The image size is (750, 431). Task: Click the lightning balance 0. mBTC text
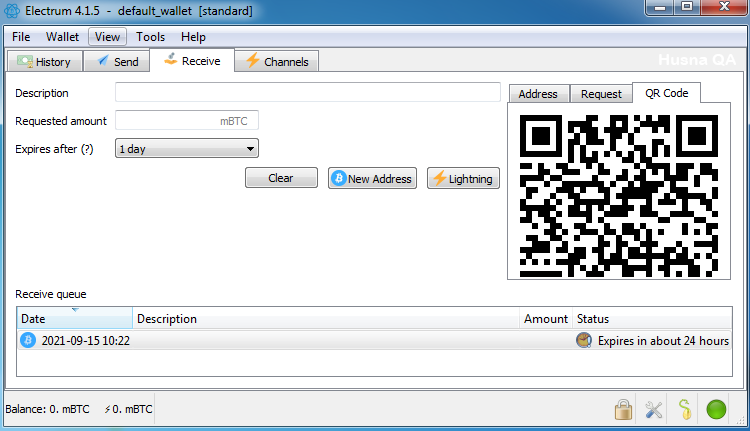(128, 409)
